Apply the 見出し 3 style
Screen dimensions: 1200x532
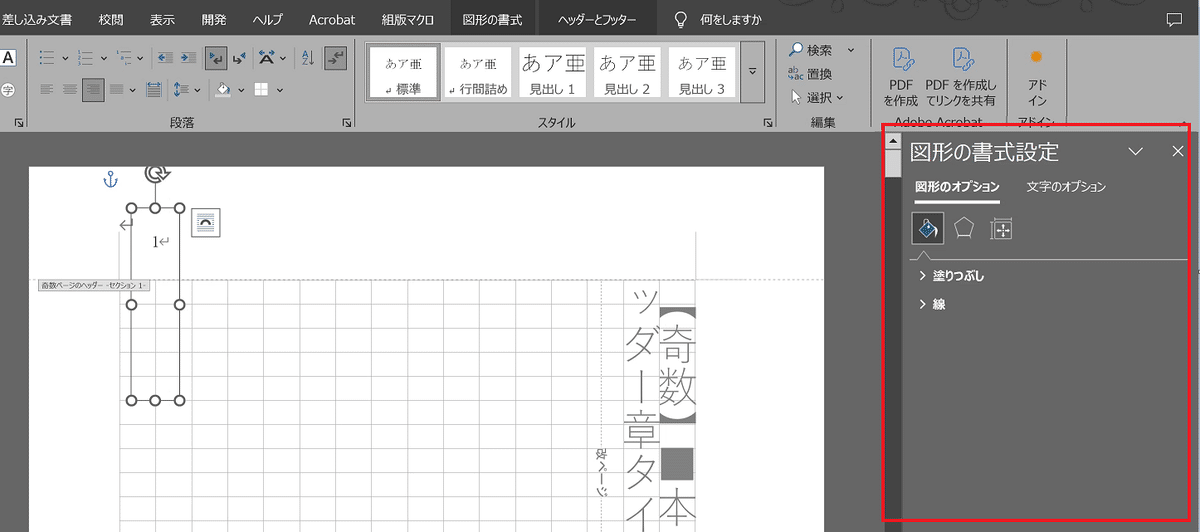(x=701, y=72)
